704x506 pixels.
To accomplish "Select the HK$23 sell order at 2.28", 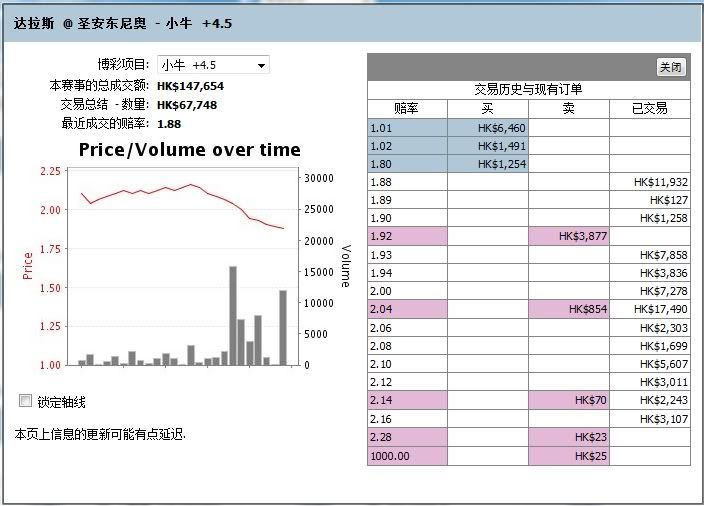I will click(x=568, y=437).
